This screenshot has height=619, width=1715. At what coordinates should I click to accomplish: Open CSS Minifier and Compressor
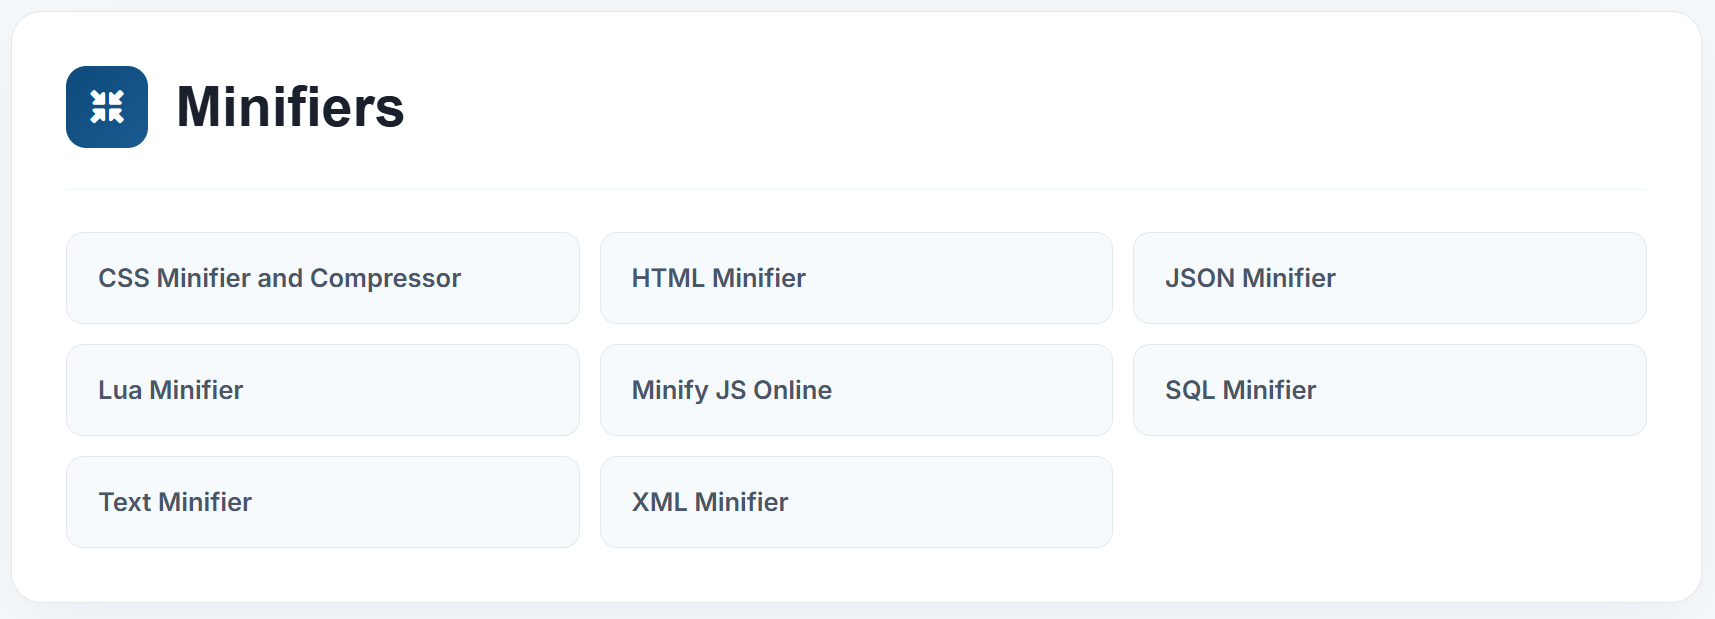[x=322, y=278]
